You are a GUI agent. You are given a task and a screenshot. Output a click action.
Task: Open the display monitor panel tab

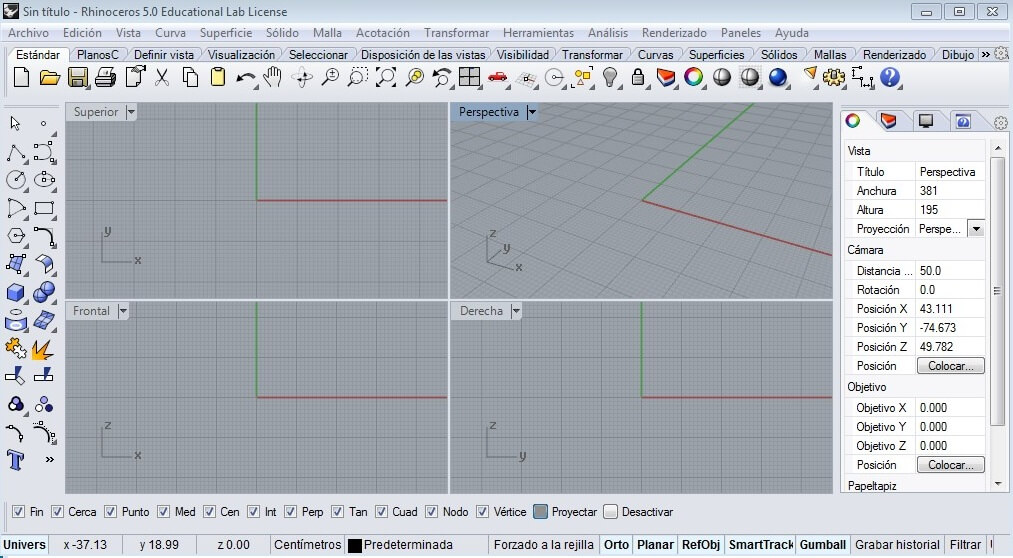tap(926, 121)
